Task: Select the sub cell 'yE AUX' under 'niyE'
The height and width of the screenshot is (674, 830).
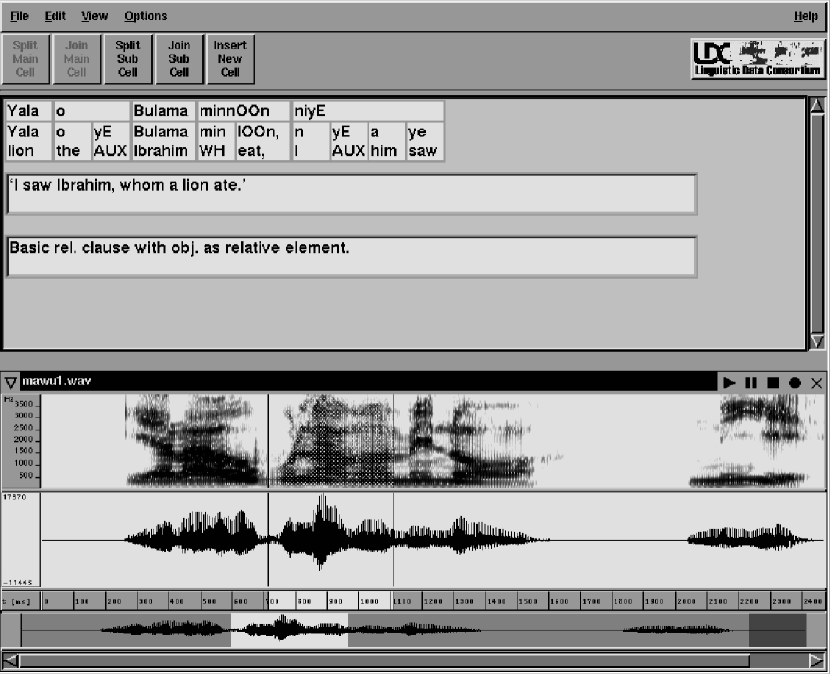Action: [x=349, y=141]
